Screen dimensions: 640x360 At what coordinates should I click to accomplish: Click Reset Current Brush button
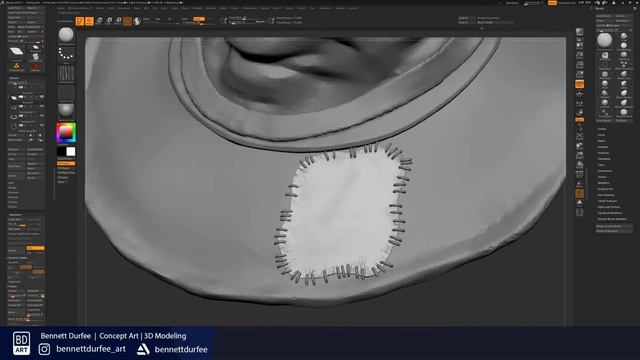[x=614, y=226]
